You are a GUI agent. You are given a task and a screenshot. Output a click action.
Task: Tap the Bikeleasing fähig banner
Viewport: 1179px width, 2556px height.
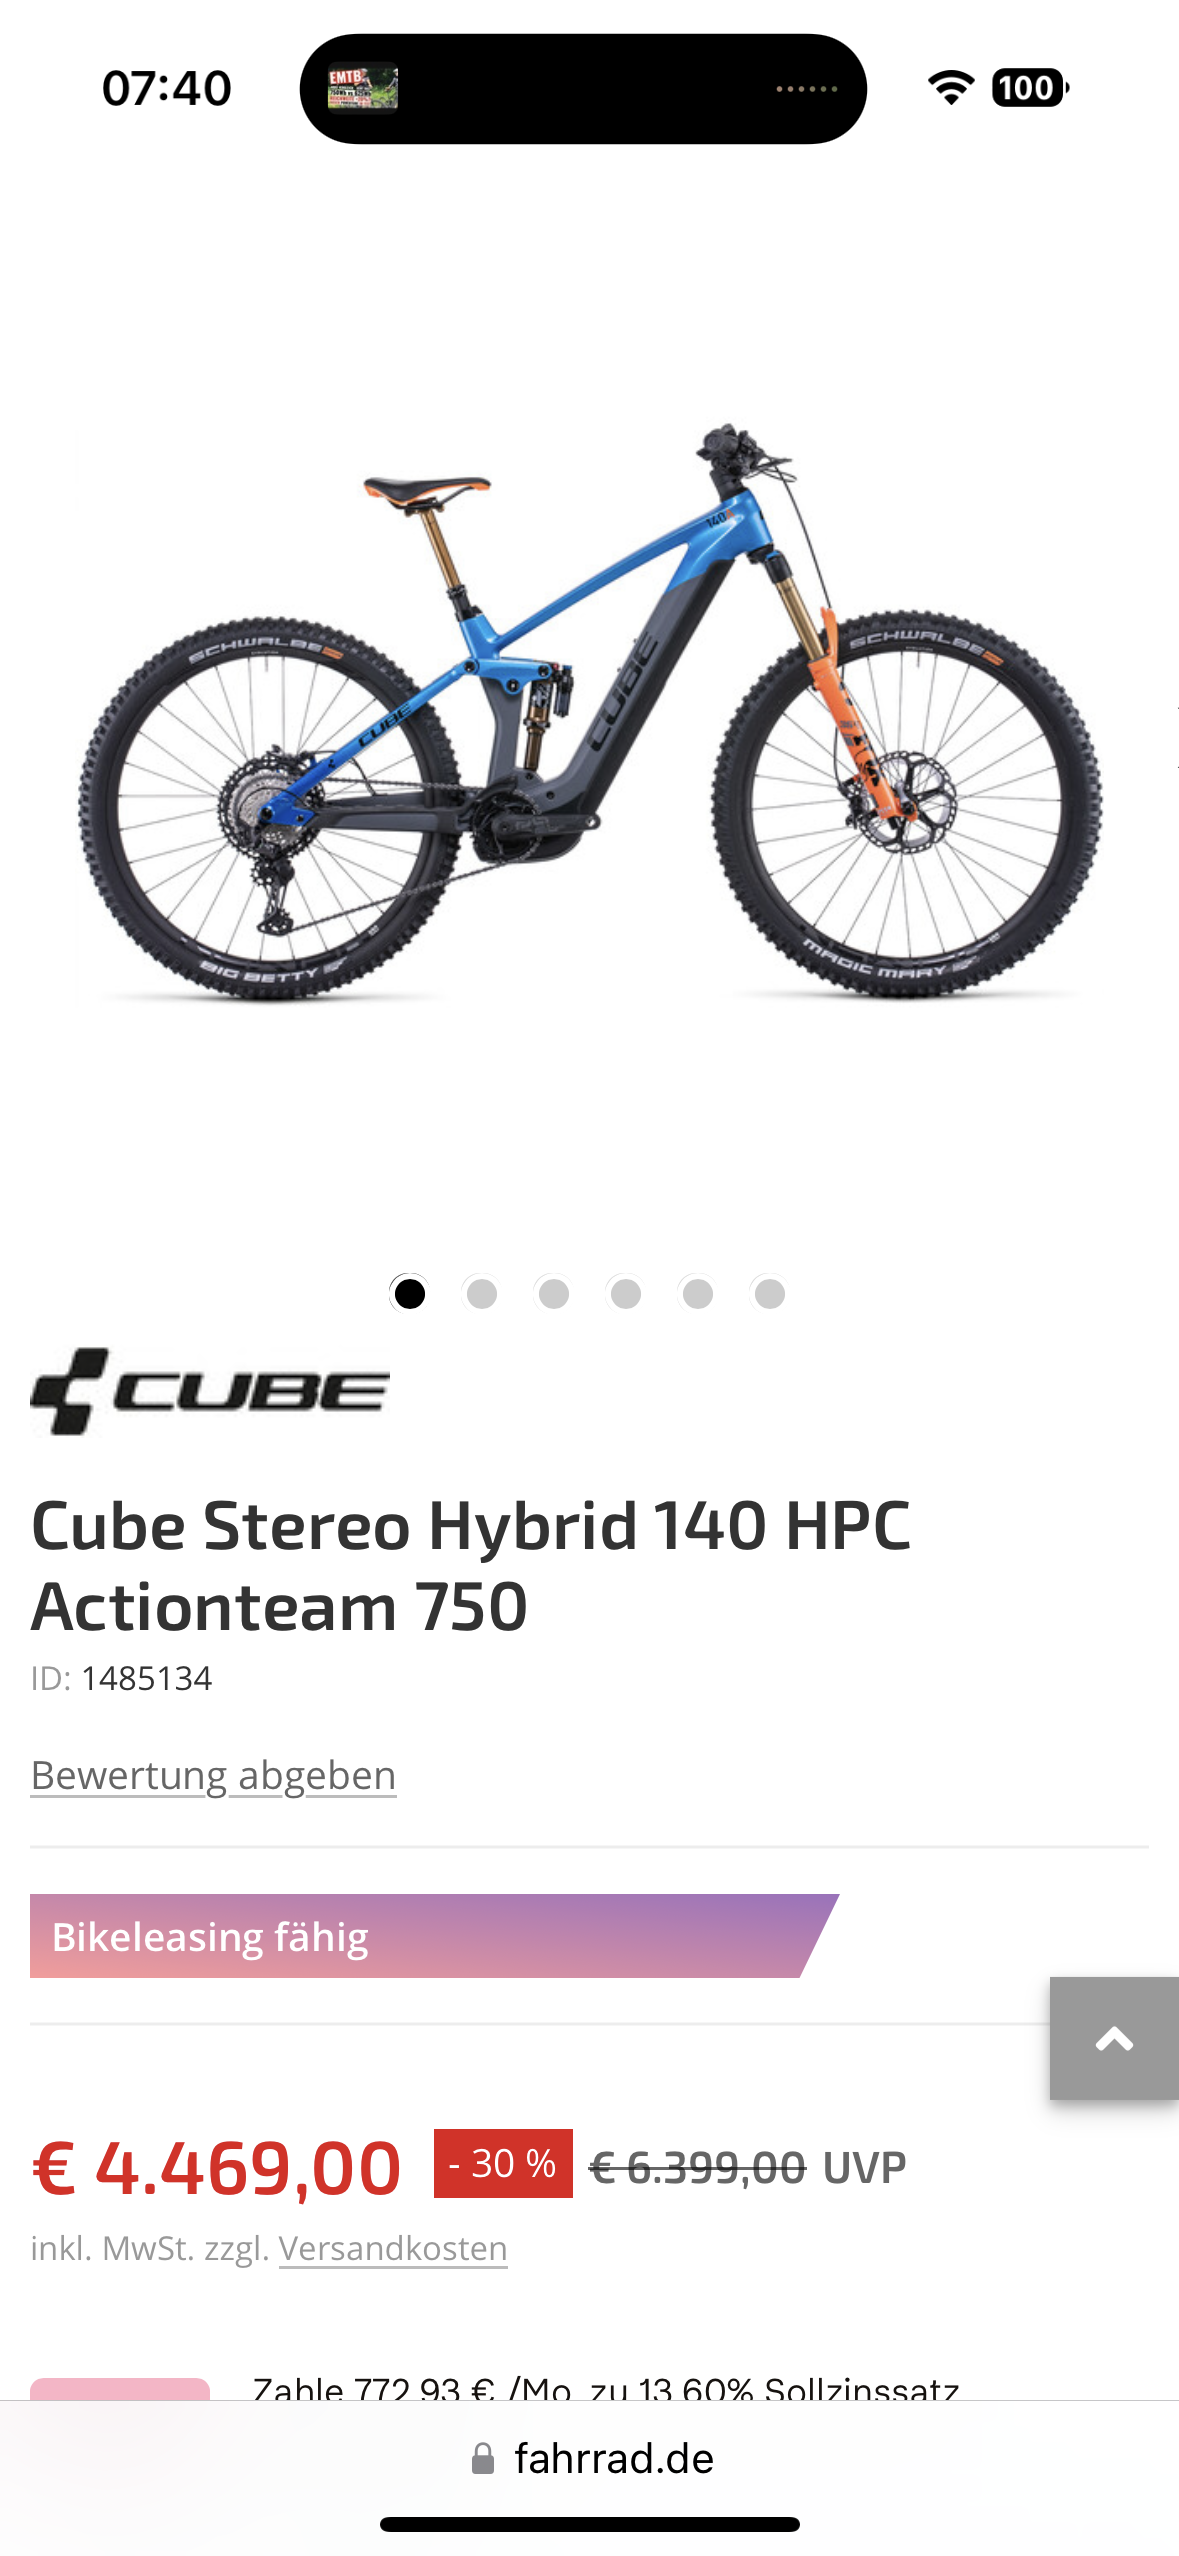pos(434,1936)
